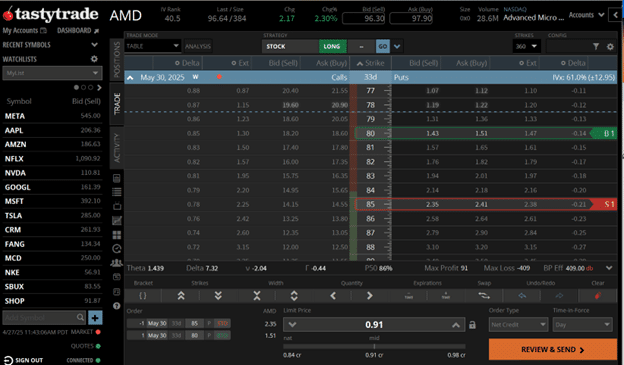The height and width of the screenshot is (365, 624).
Task: Move strikes down with double down arrow
Action: [x=218, y=296]
